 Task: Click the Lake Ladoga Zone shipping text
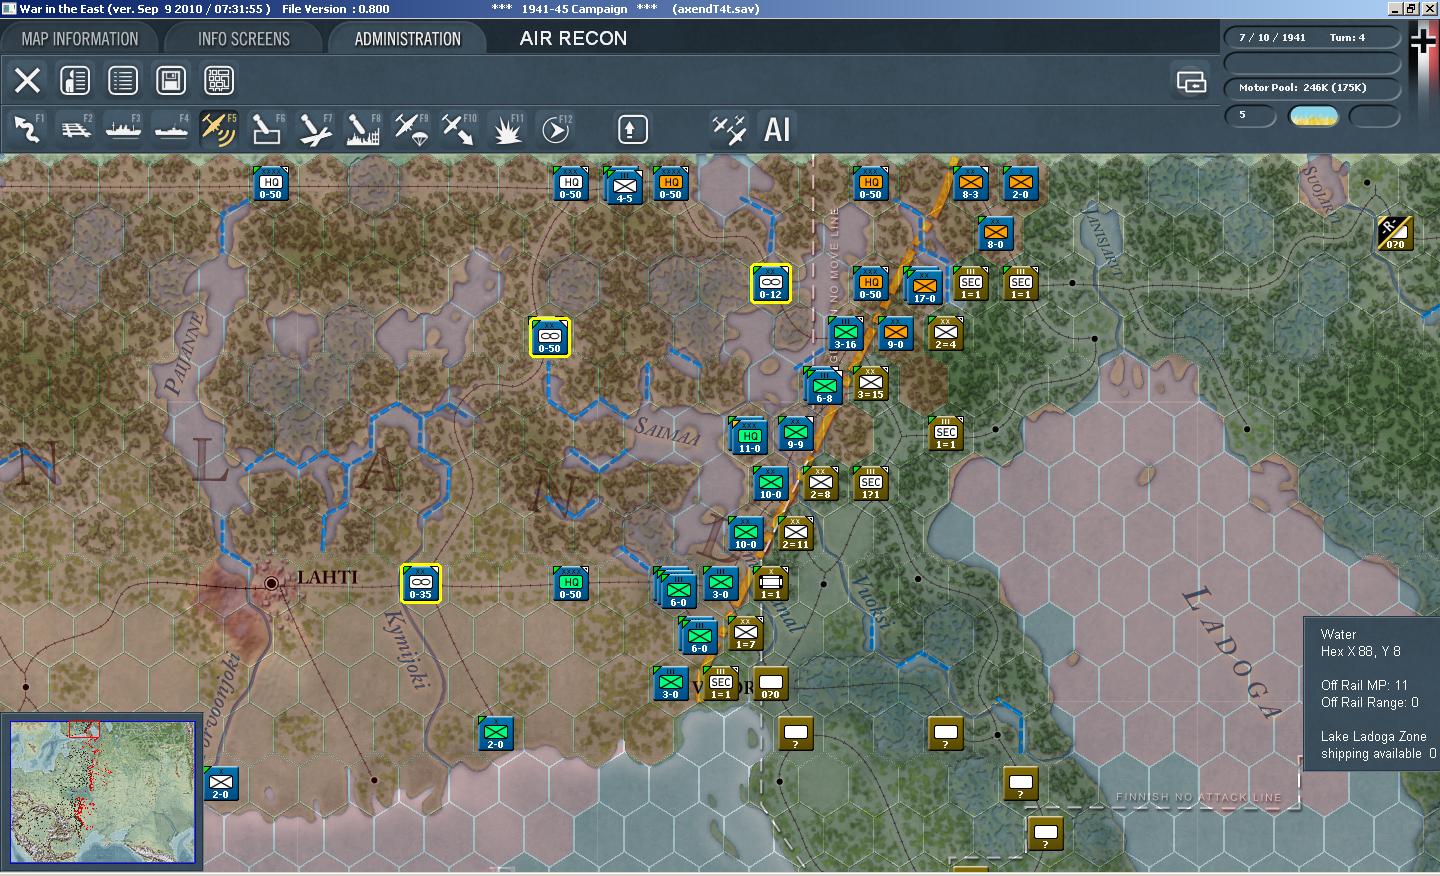1378,745
